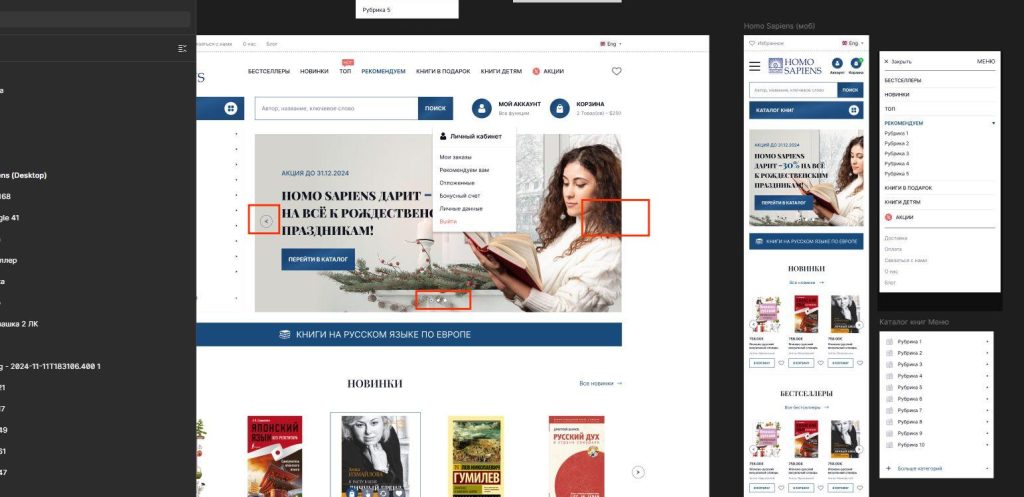Collapse the РЕКОМЕНДУЕМ submenu arrow in mobile menu

tap(993, 123)
